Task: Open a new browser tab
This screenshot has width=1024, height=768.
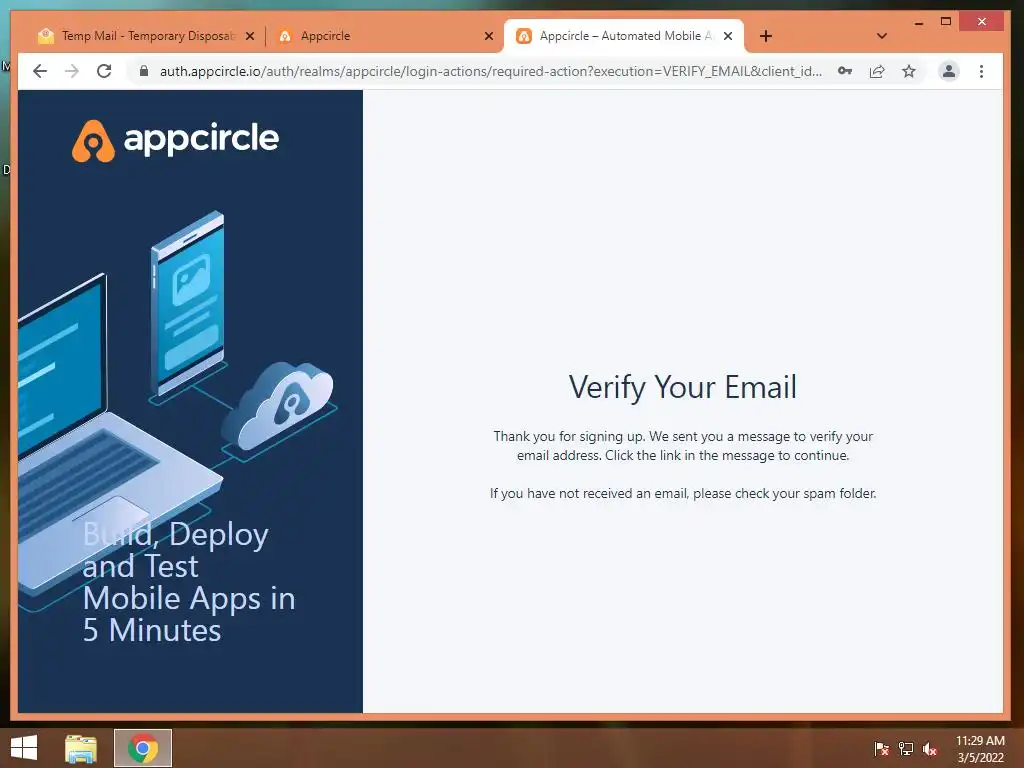Action: point(766,36)
